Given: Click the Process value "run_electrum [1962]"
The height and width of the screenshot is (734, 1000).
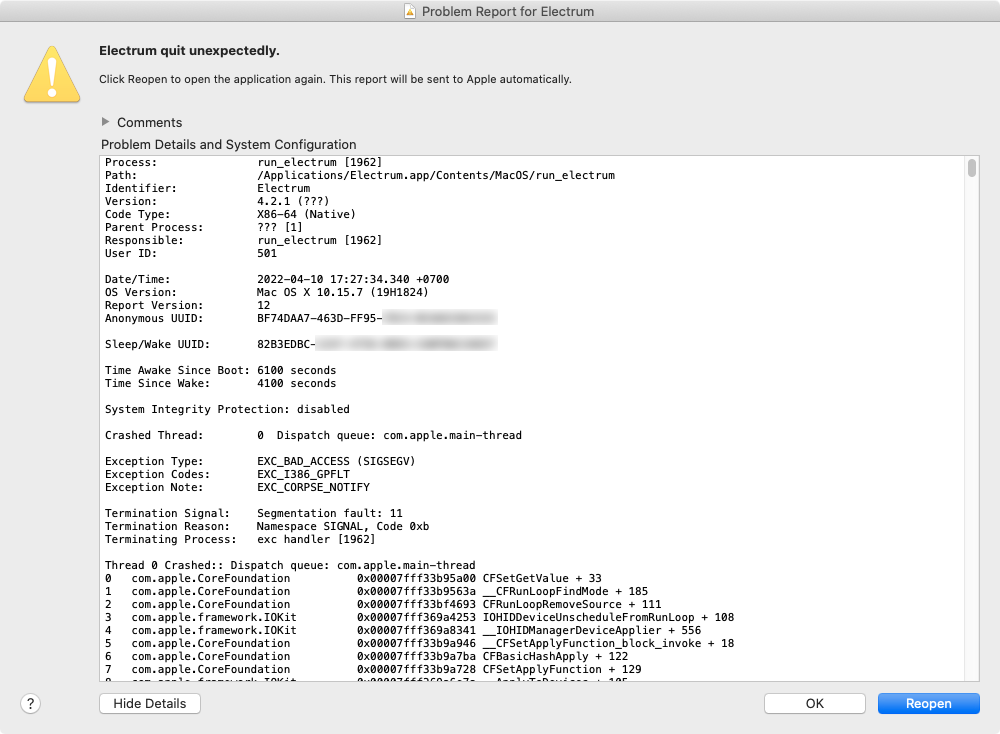Looking at the screenshot, I should pos(320,163).
